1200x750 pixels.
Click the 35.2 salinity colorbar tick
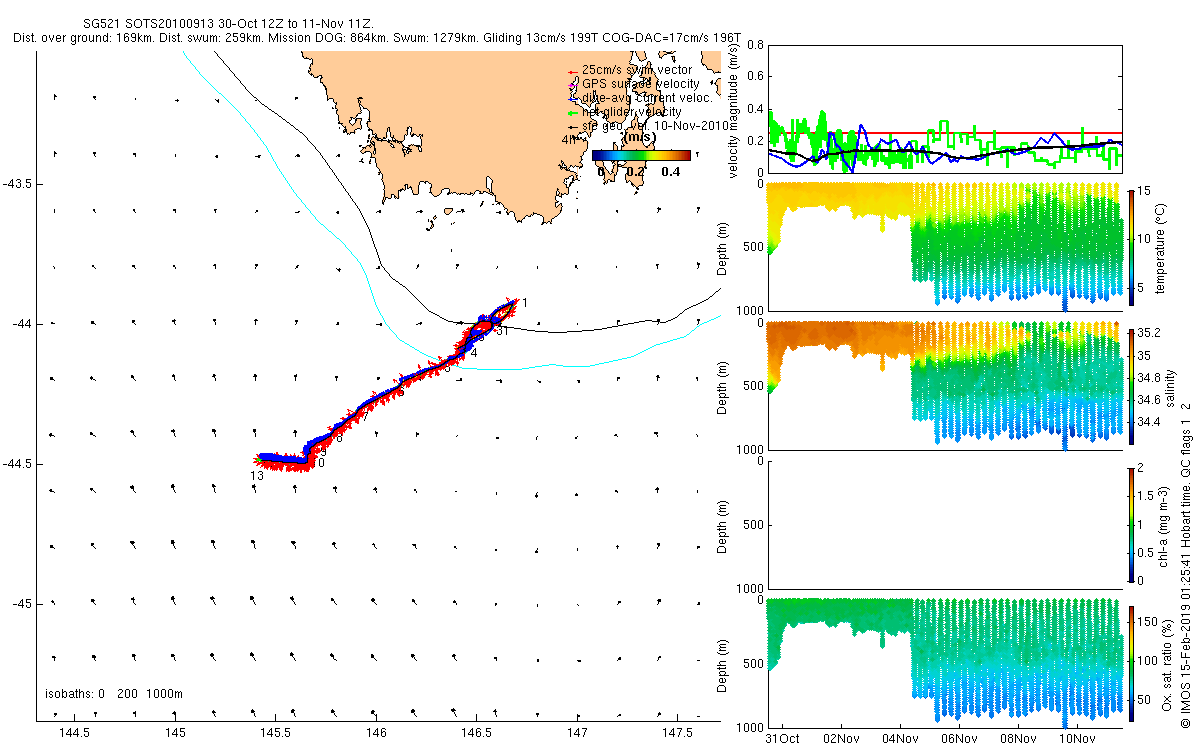[x=1149, y=333]
